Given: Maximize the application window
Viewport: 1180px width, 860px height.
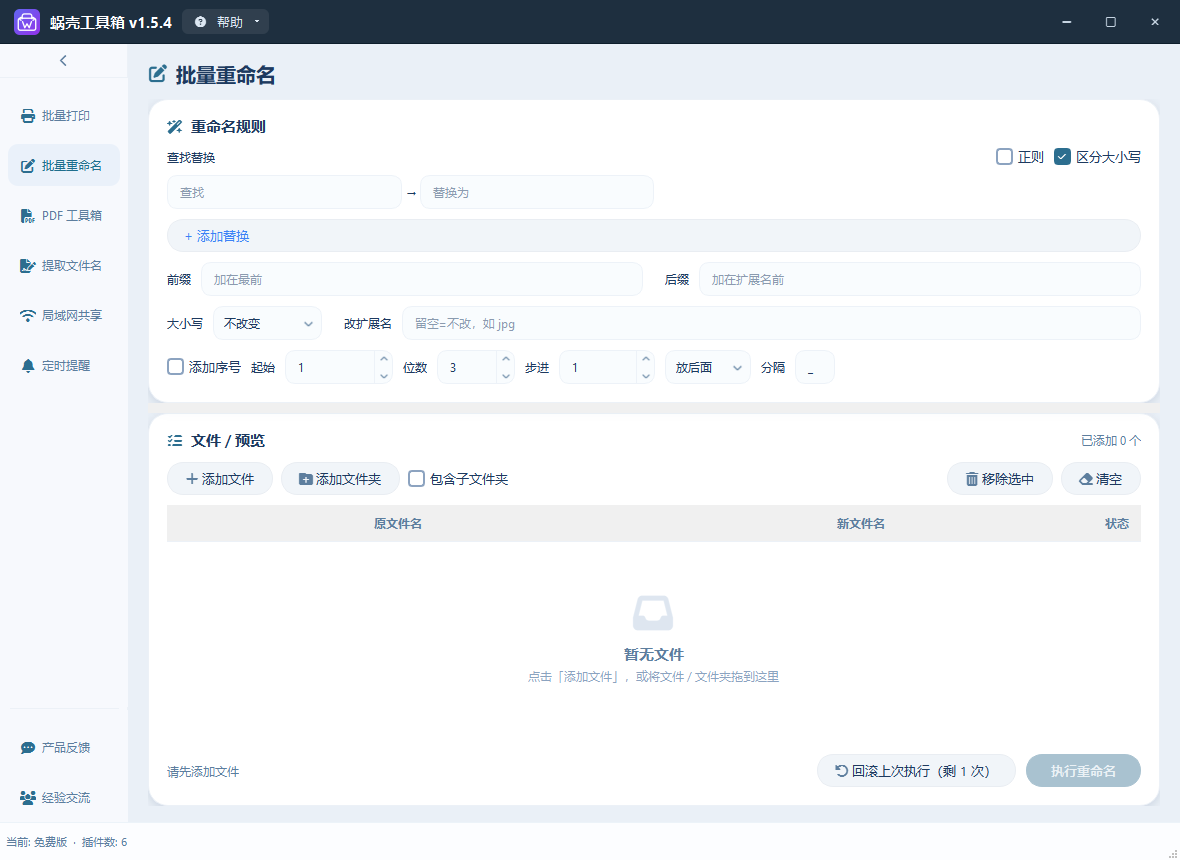Looking at the screenshot, I should [x=1110, y=22].
